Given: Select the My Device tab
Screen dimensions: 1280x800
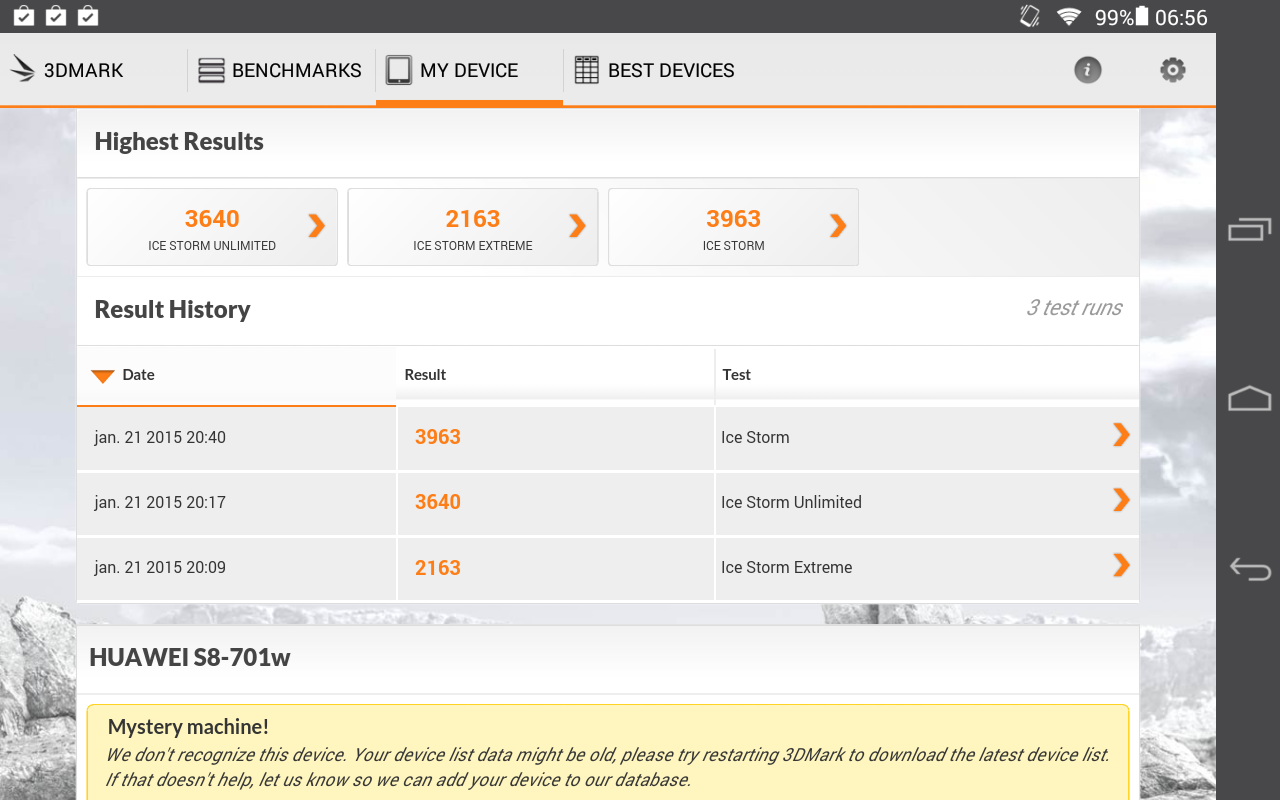Looking at the screenshot, I should coord(468,70).
